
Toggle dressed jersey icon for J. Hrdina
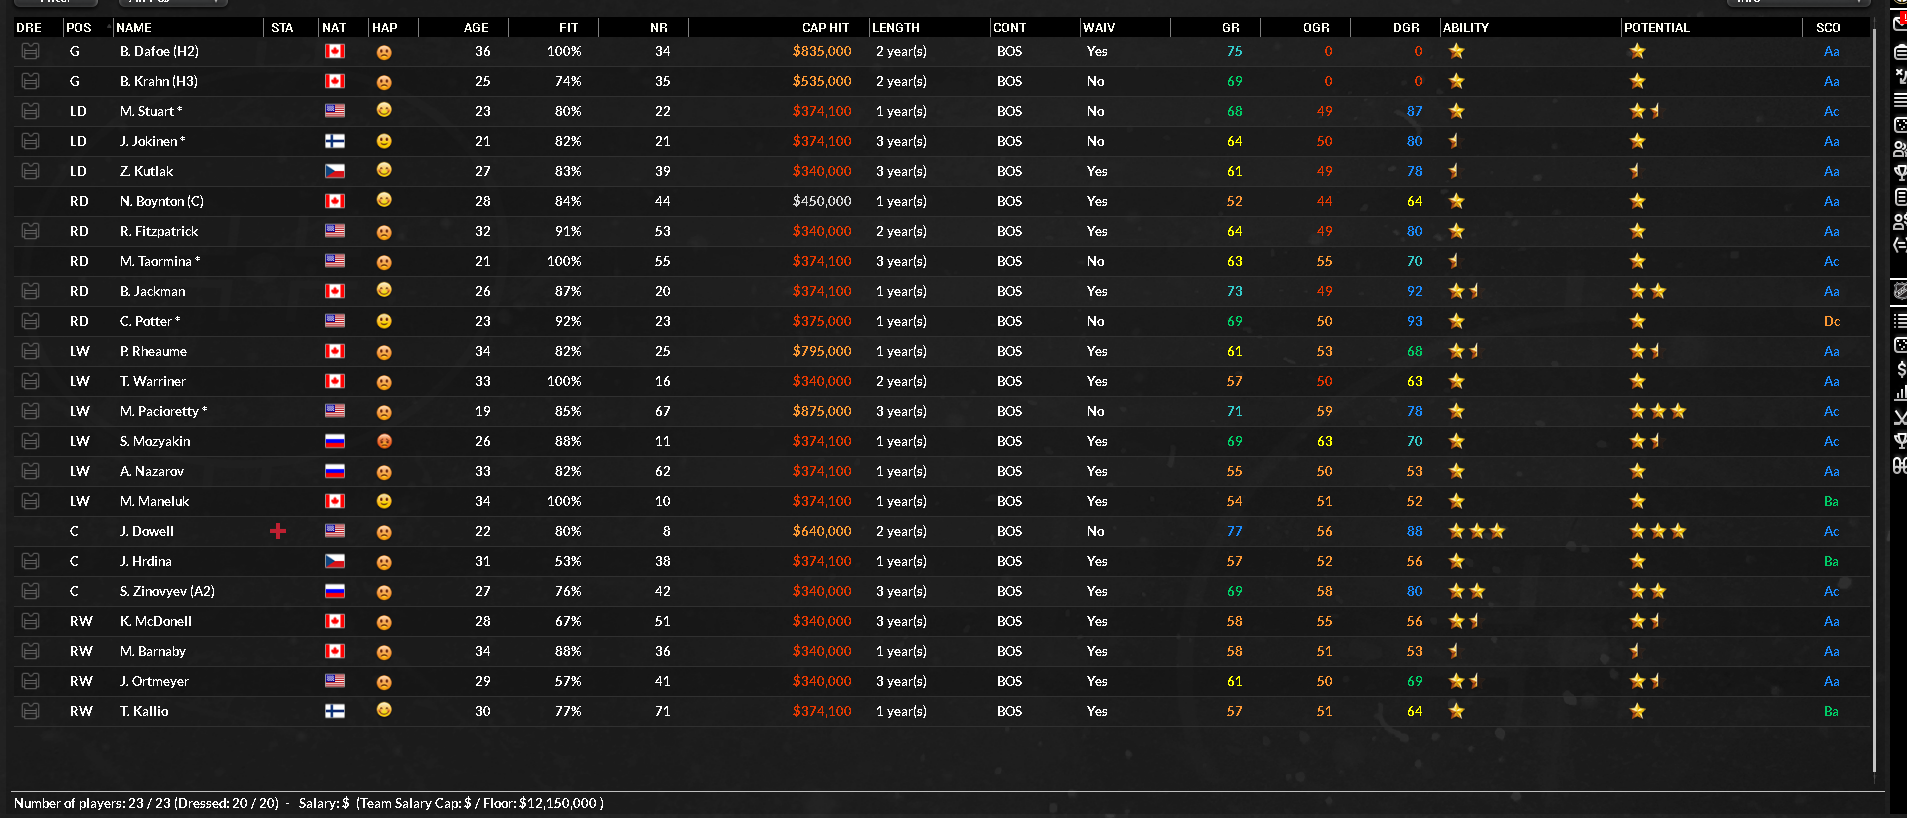[31, 561]
